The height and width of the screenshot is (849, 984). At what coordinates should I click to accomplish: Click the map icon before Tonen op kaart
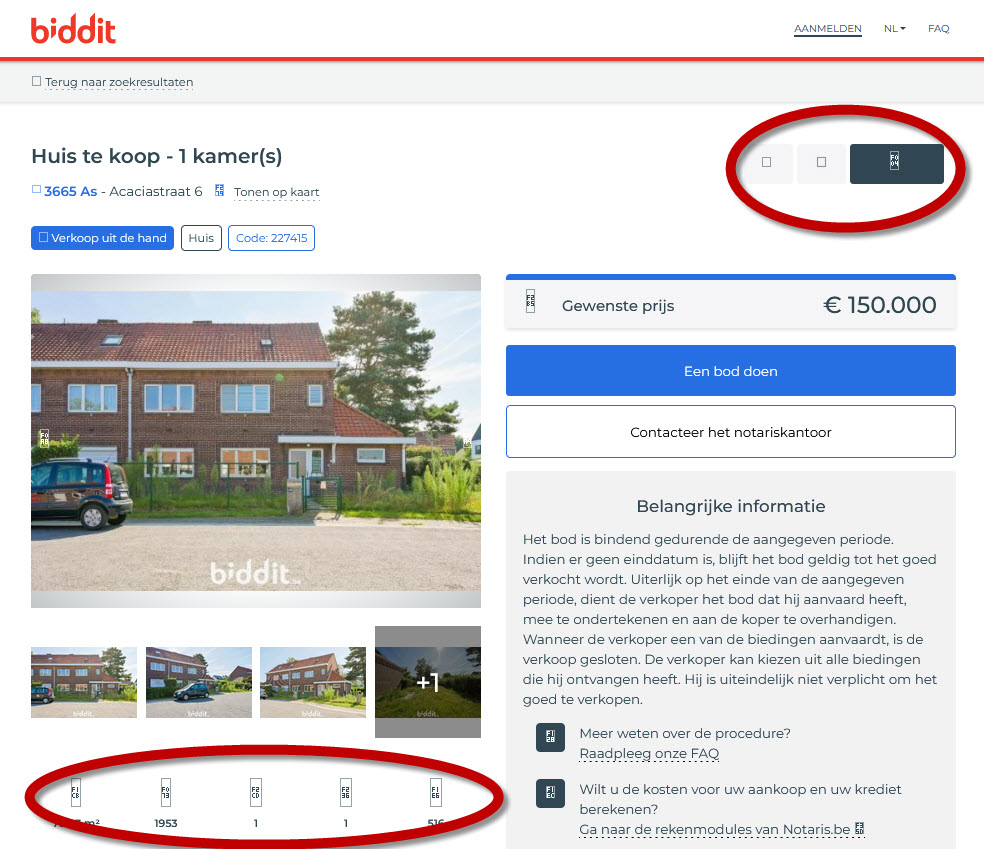click(x=219, y=190)
